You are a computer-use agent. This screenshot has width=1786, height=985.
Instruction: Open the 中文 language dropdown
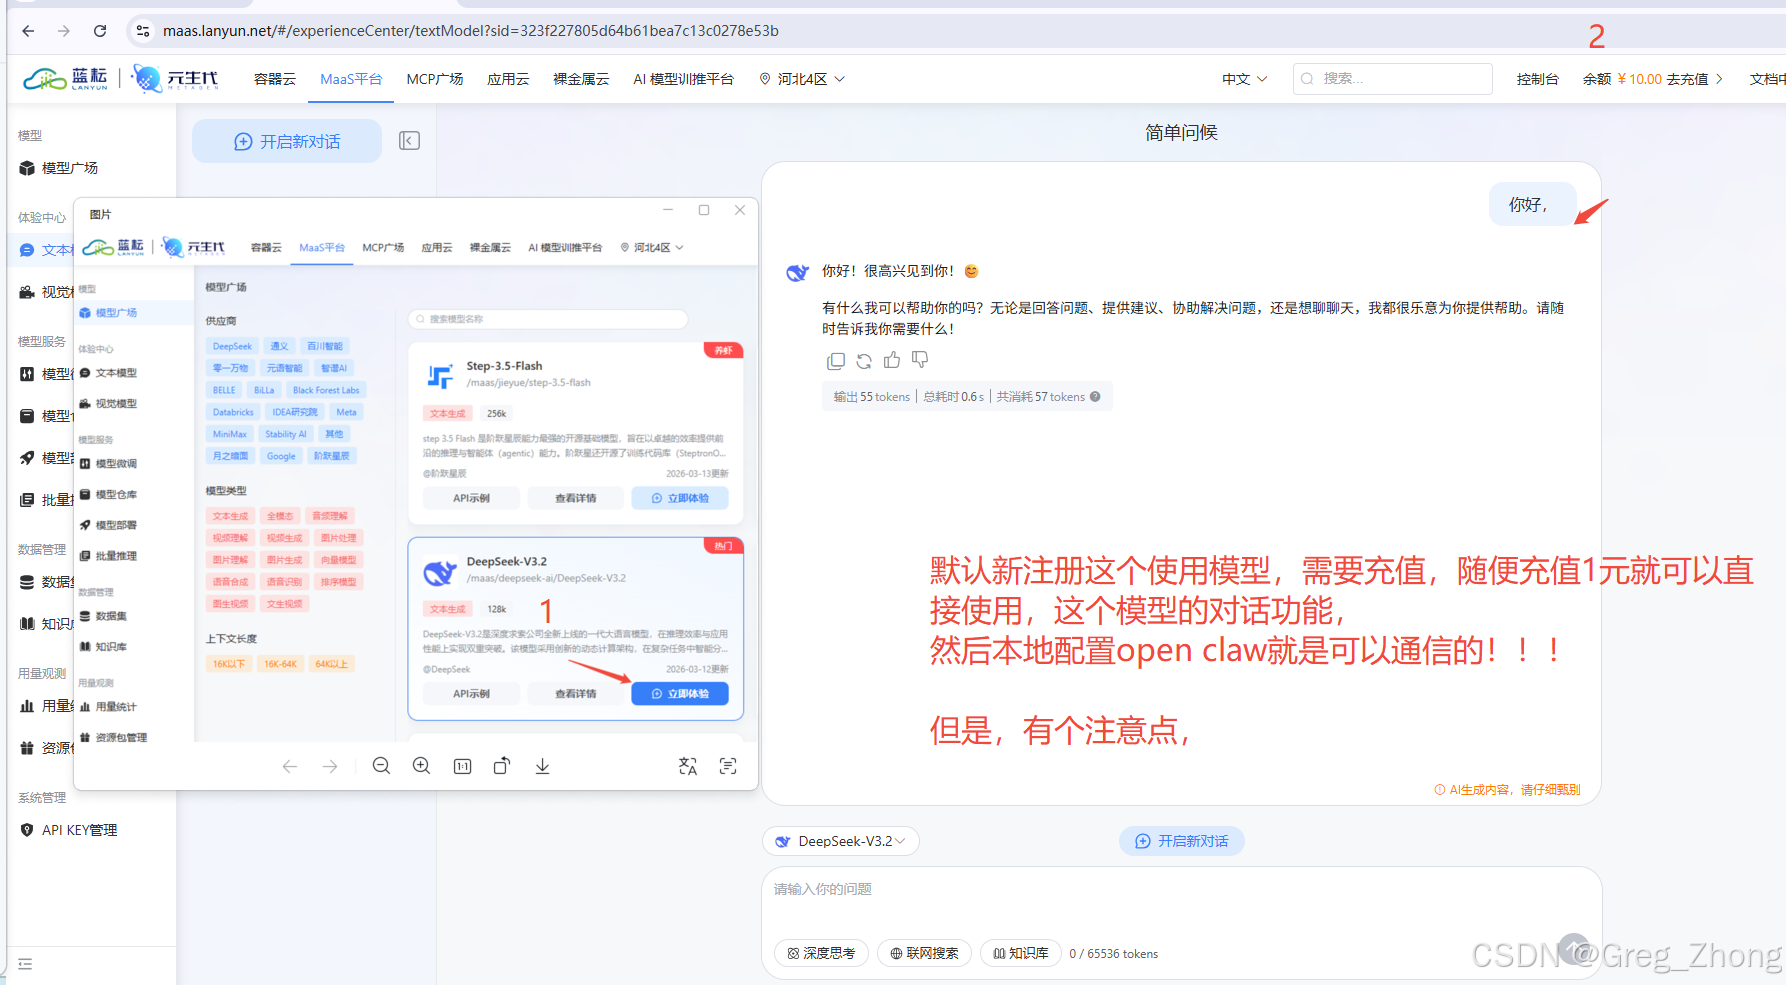pos(1244,79)
